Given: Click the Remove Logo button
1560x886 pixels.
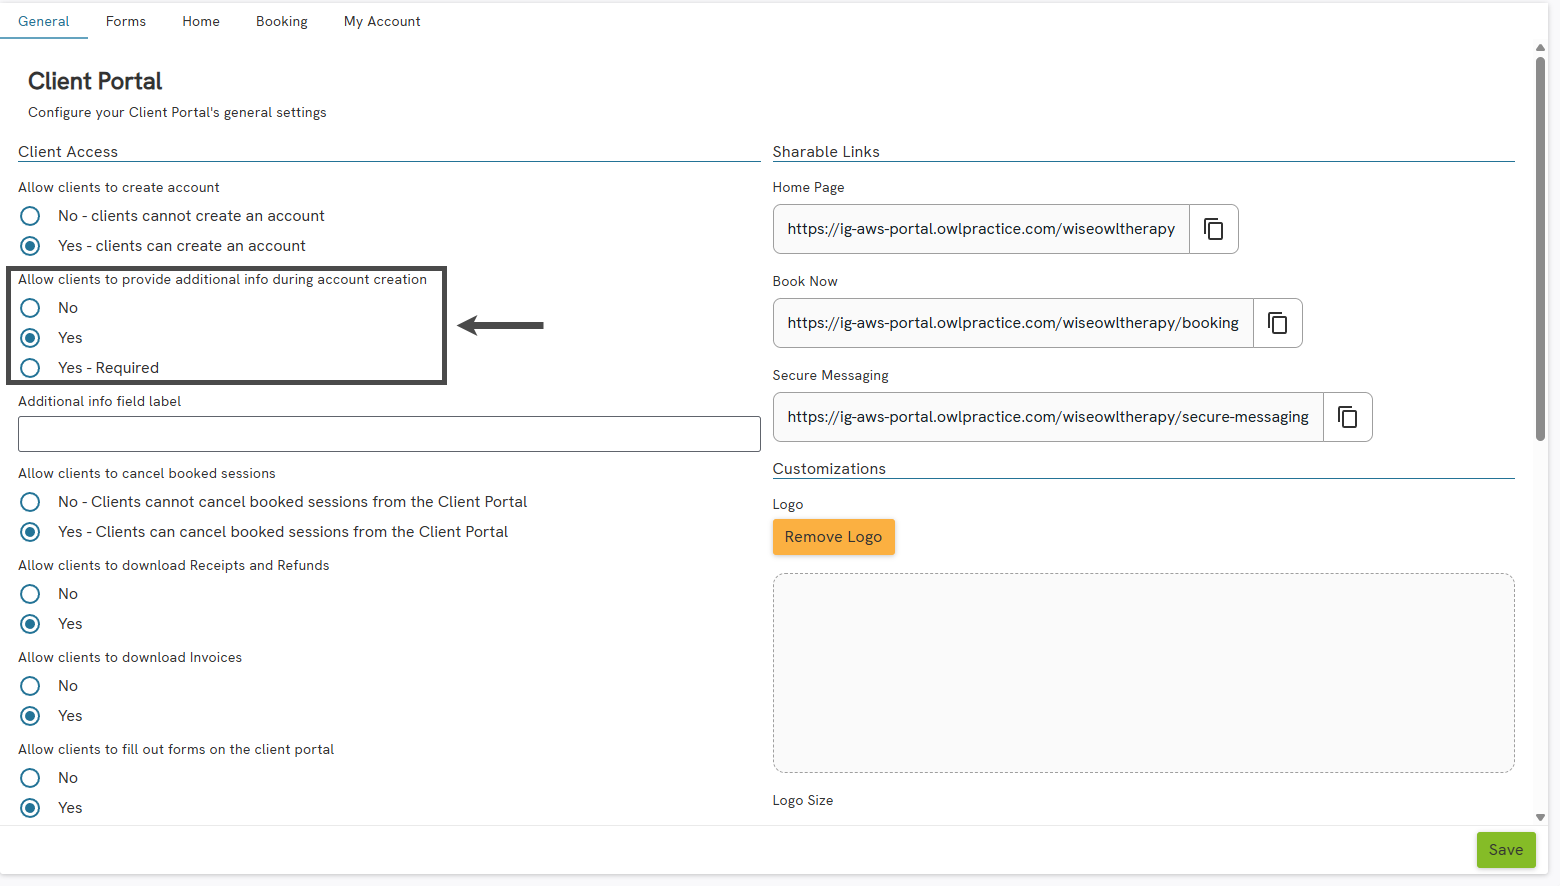Looking at the screenshot, I should coord(833,537).
